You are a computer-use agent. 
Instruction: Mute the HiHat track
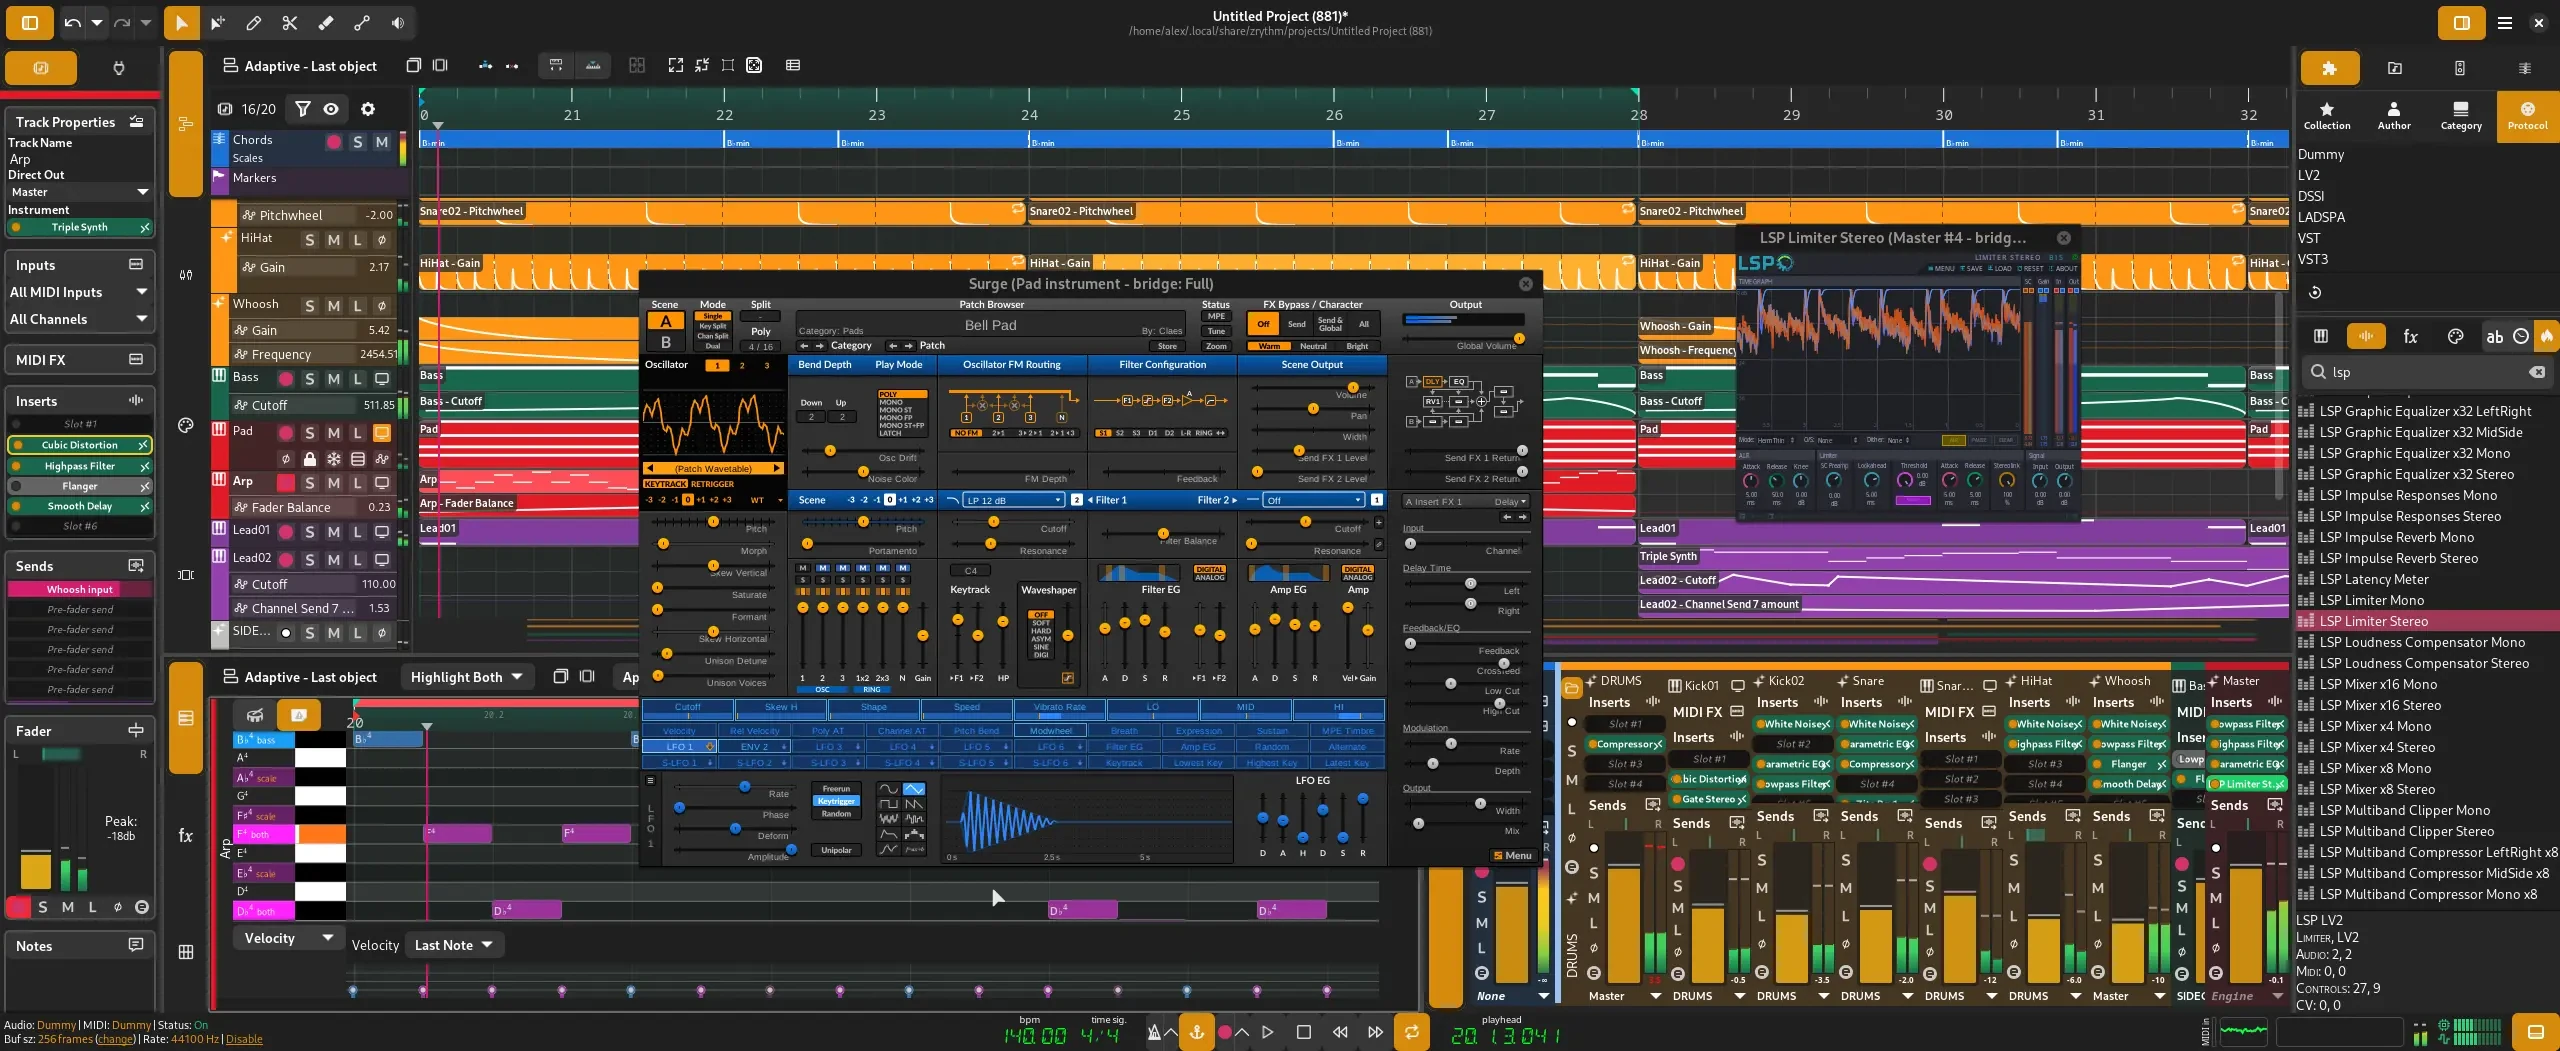click(334, 240)
